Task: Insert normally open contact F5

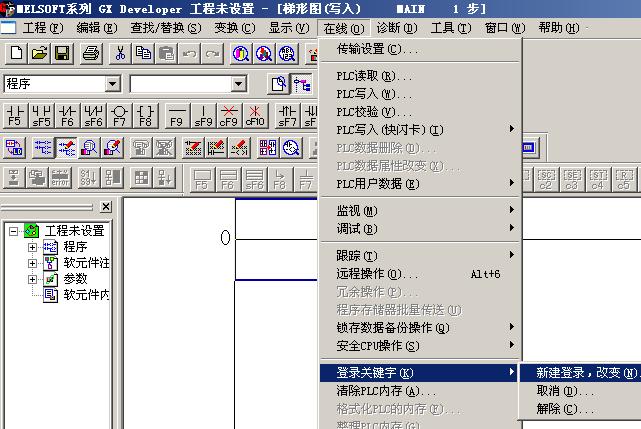Action: click(15, 116)
